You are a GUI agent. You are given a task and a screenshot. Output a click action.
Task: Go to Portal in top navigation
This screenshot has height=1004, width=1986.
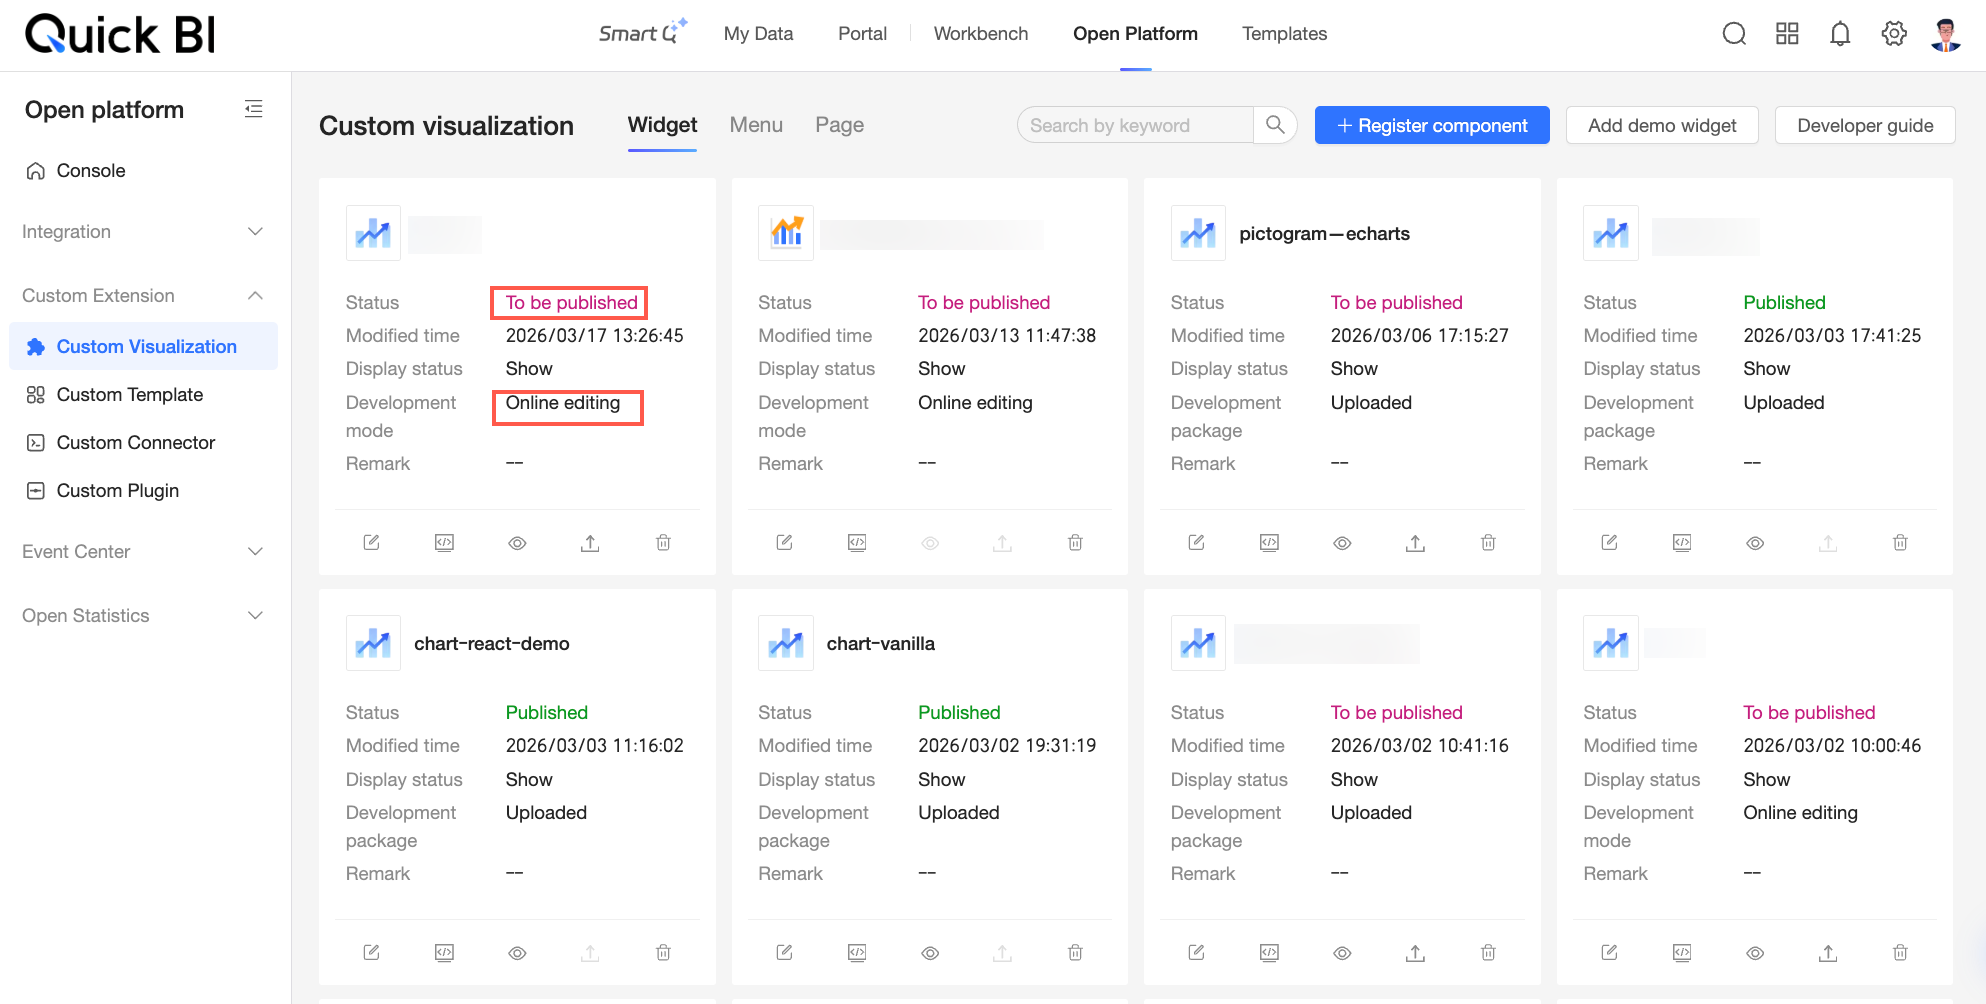coord(862,34)
